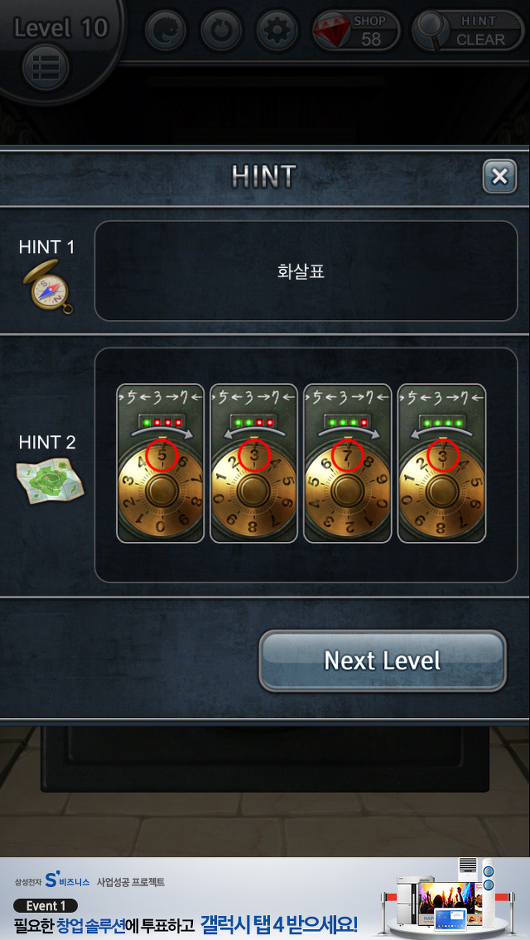Open the Samsung Galaxy Tab ad banner
Viewport: 530px width, 940px height.
265,898
